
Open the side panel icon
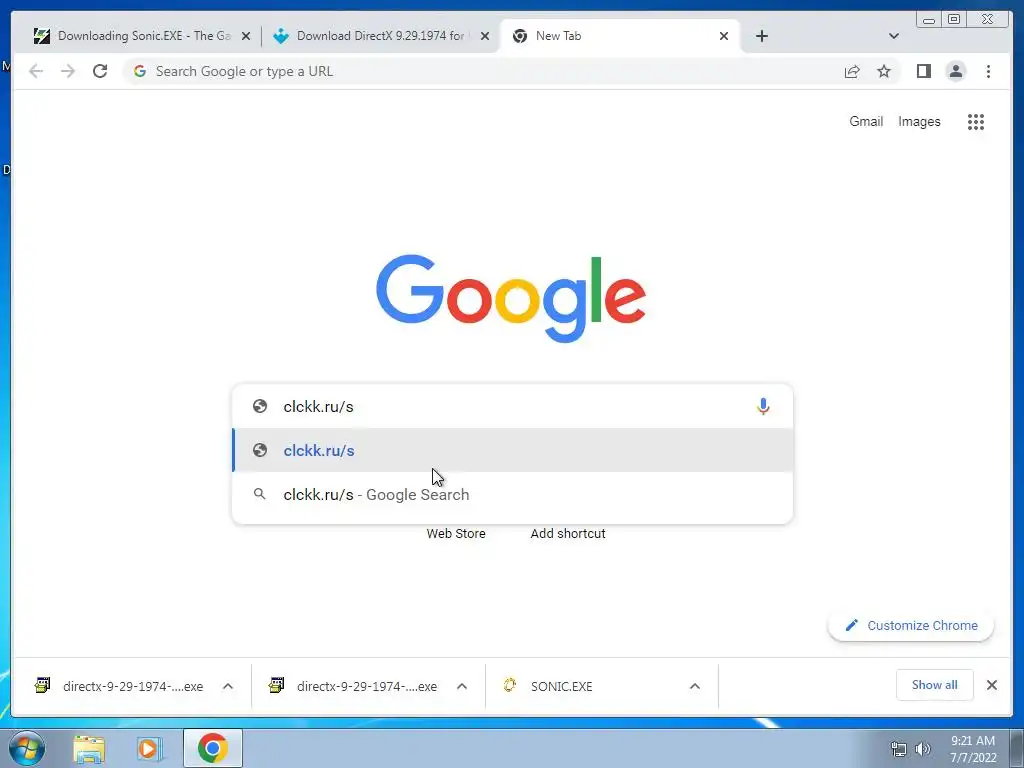[x=923, y=71]
